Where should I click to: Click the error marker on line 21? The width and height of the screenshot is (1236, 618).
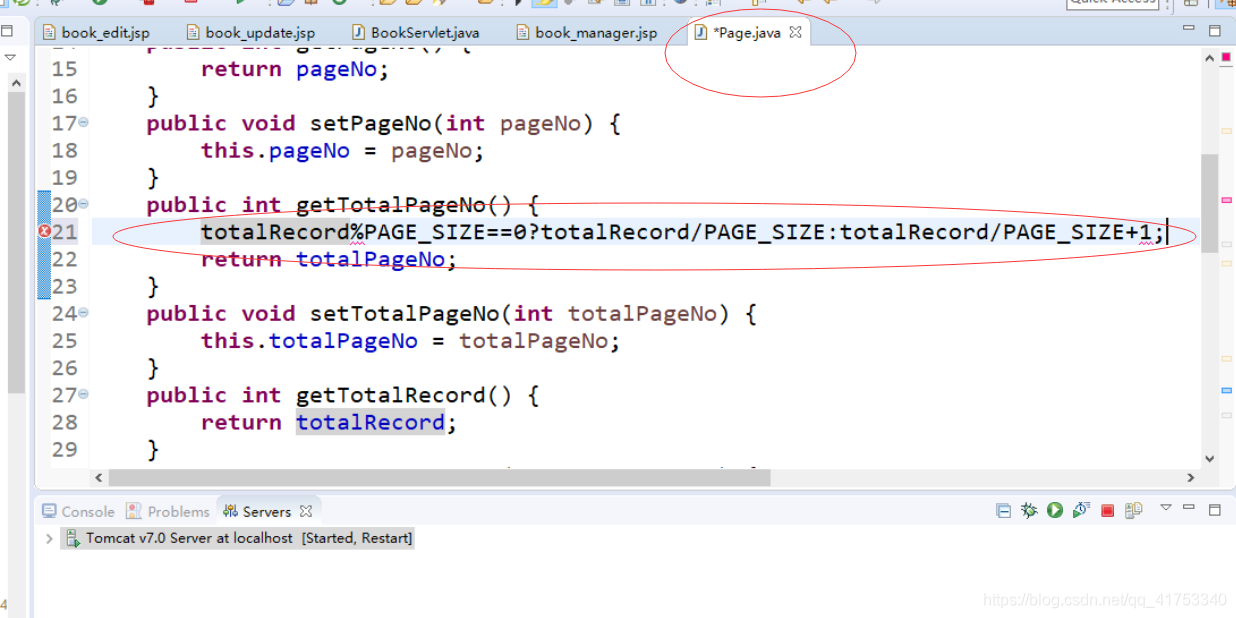(43, 232)
